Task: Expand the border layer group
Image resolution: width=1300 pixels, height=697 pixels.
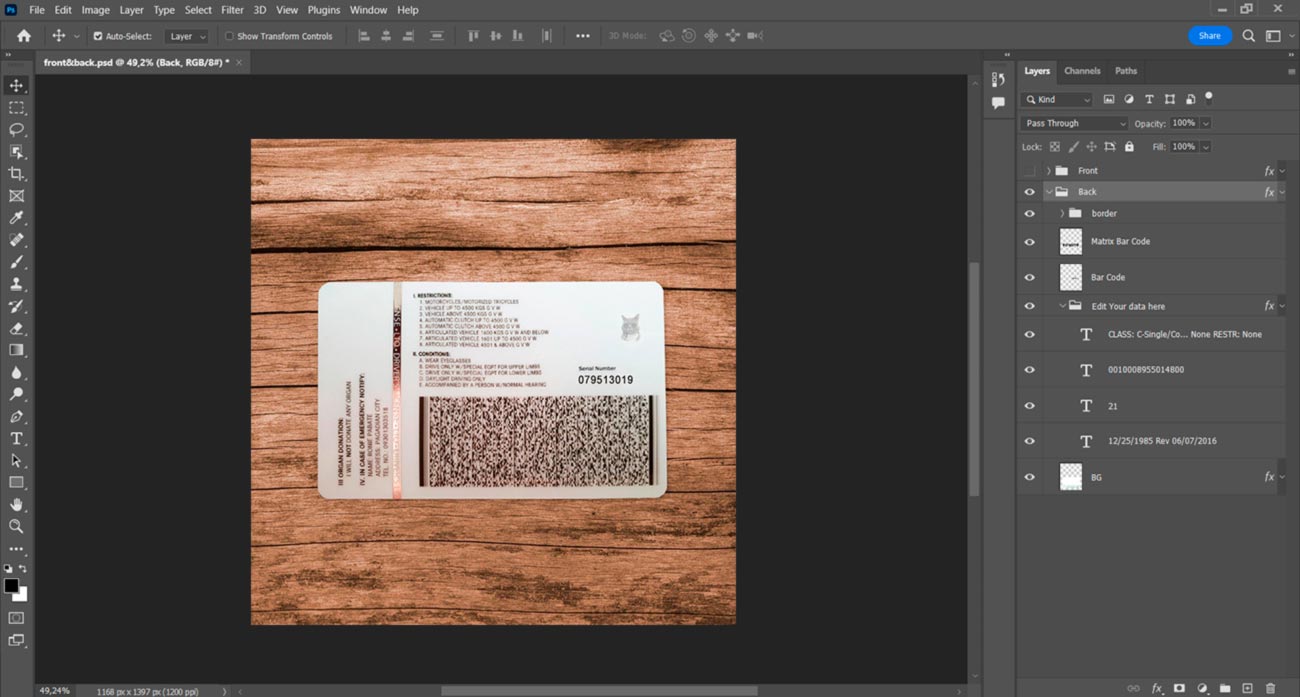Action: 1062,213
